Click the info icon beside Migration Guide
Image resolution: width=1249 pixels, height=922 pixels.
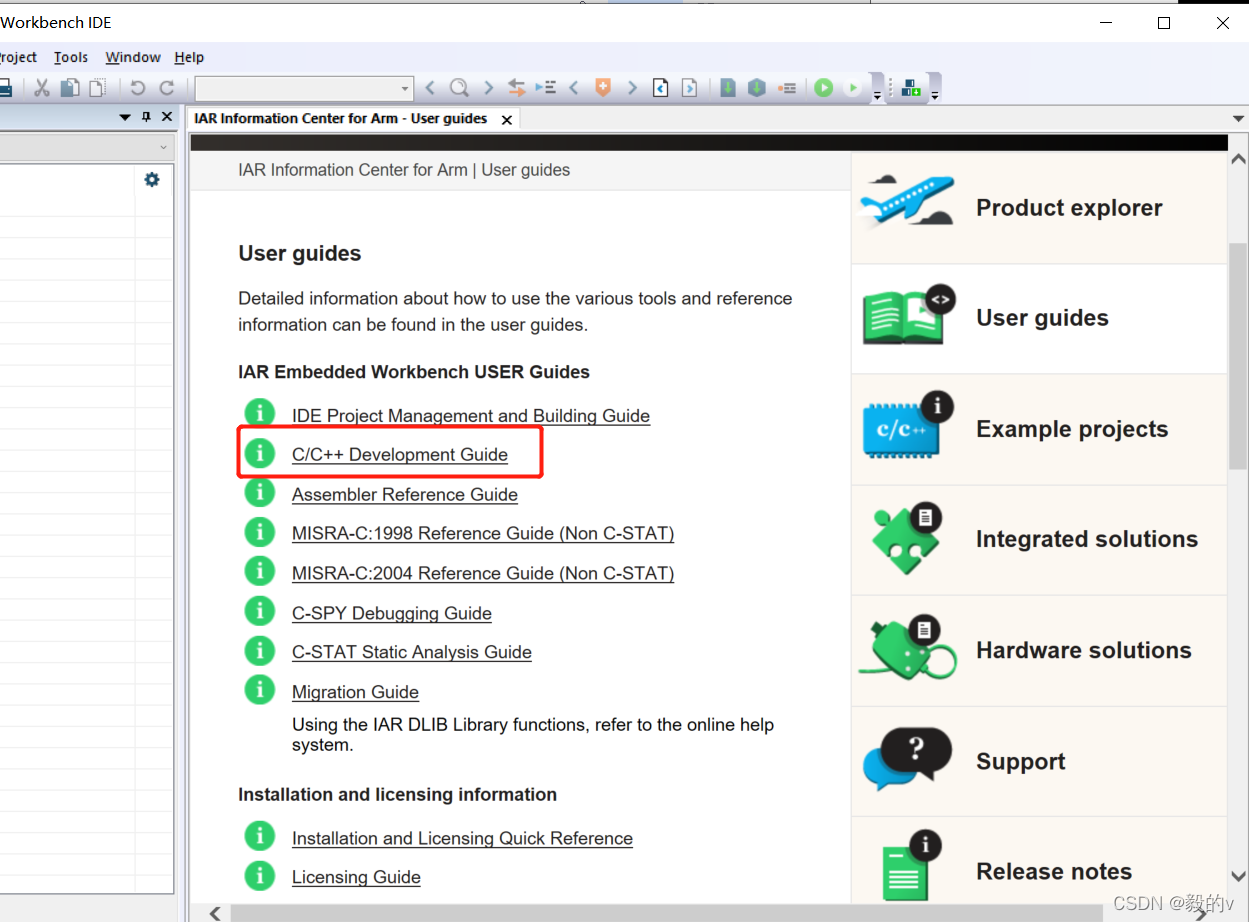click(260, 690)
